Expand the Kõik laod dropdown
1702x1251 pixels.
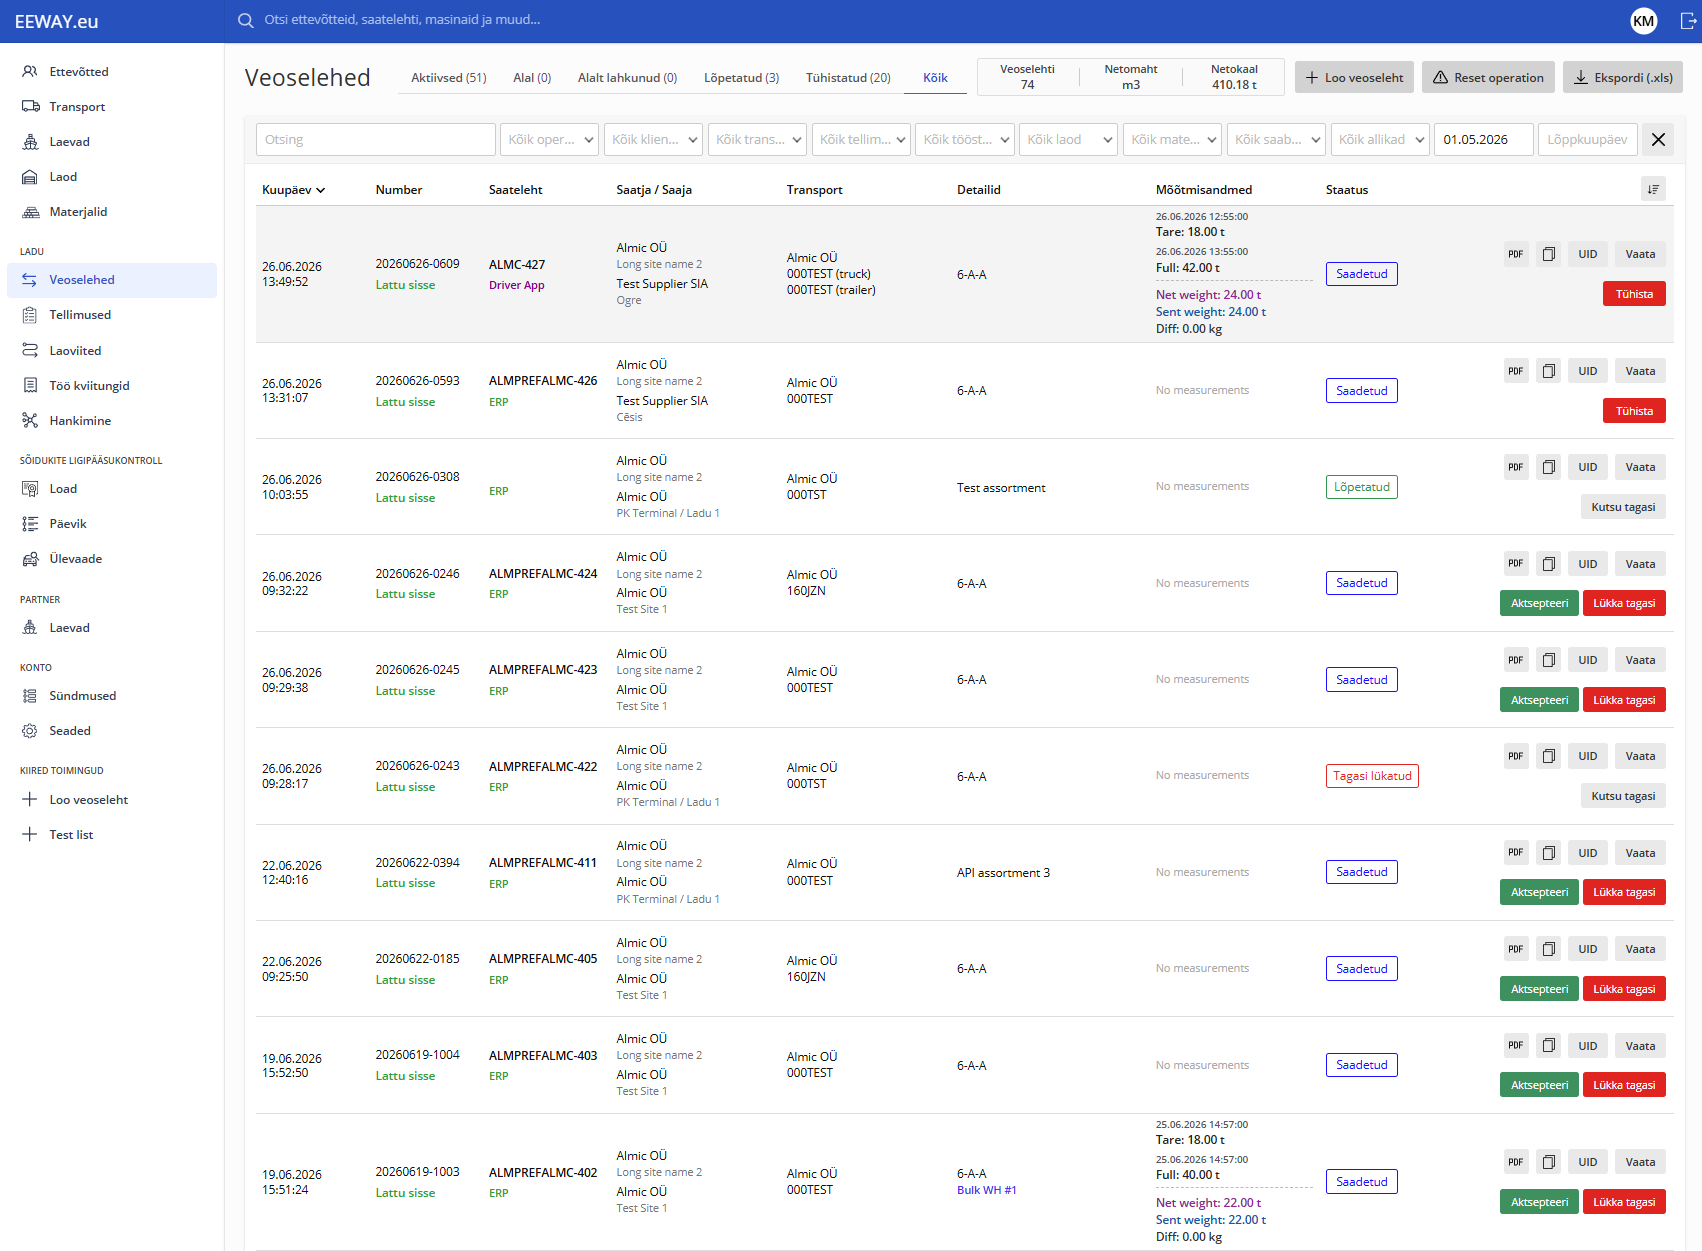(1069, 140)
